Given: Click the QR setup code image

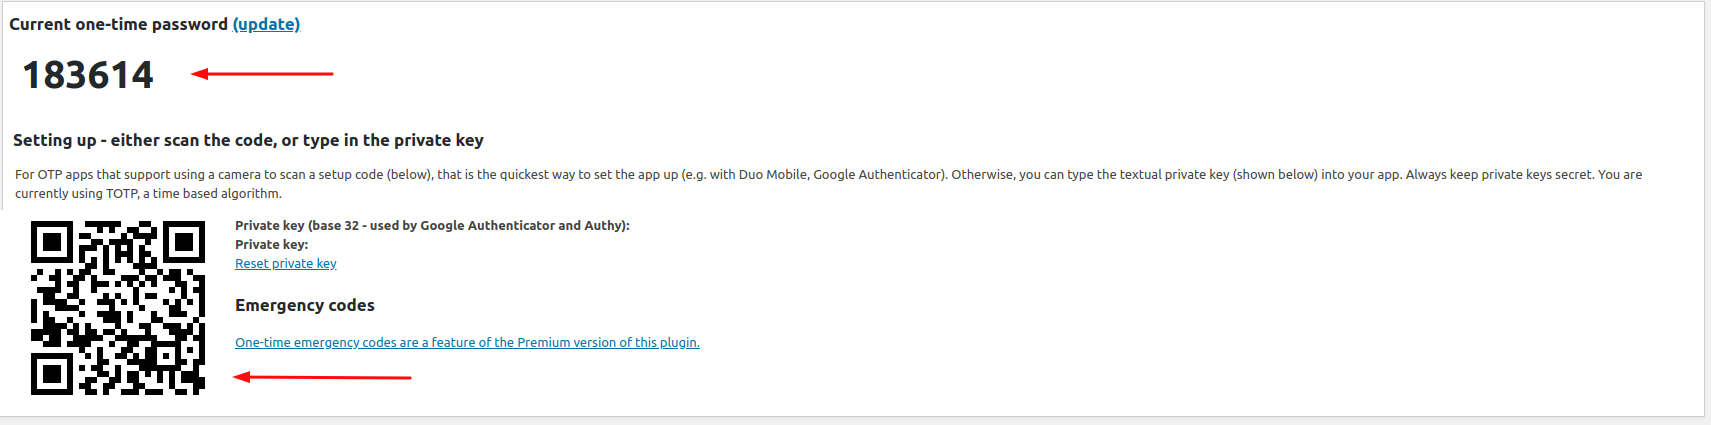Looking at the screenshot, I should coord(118,308).
